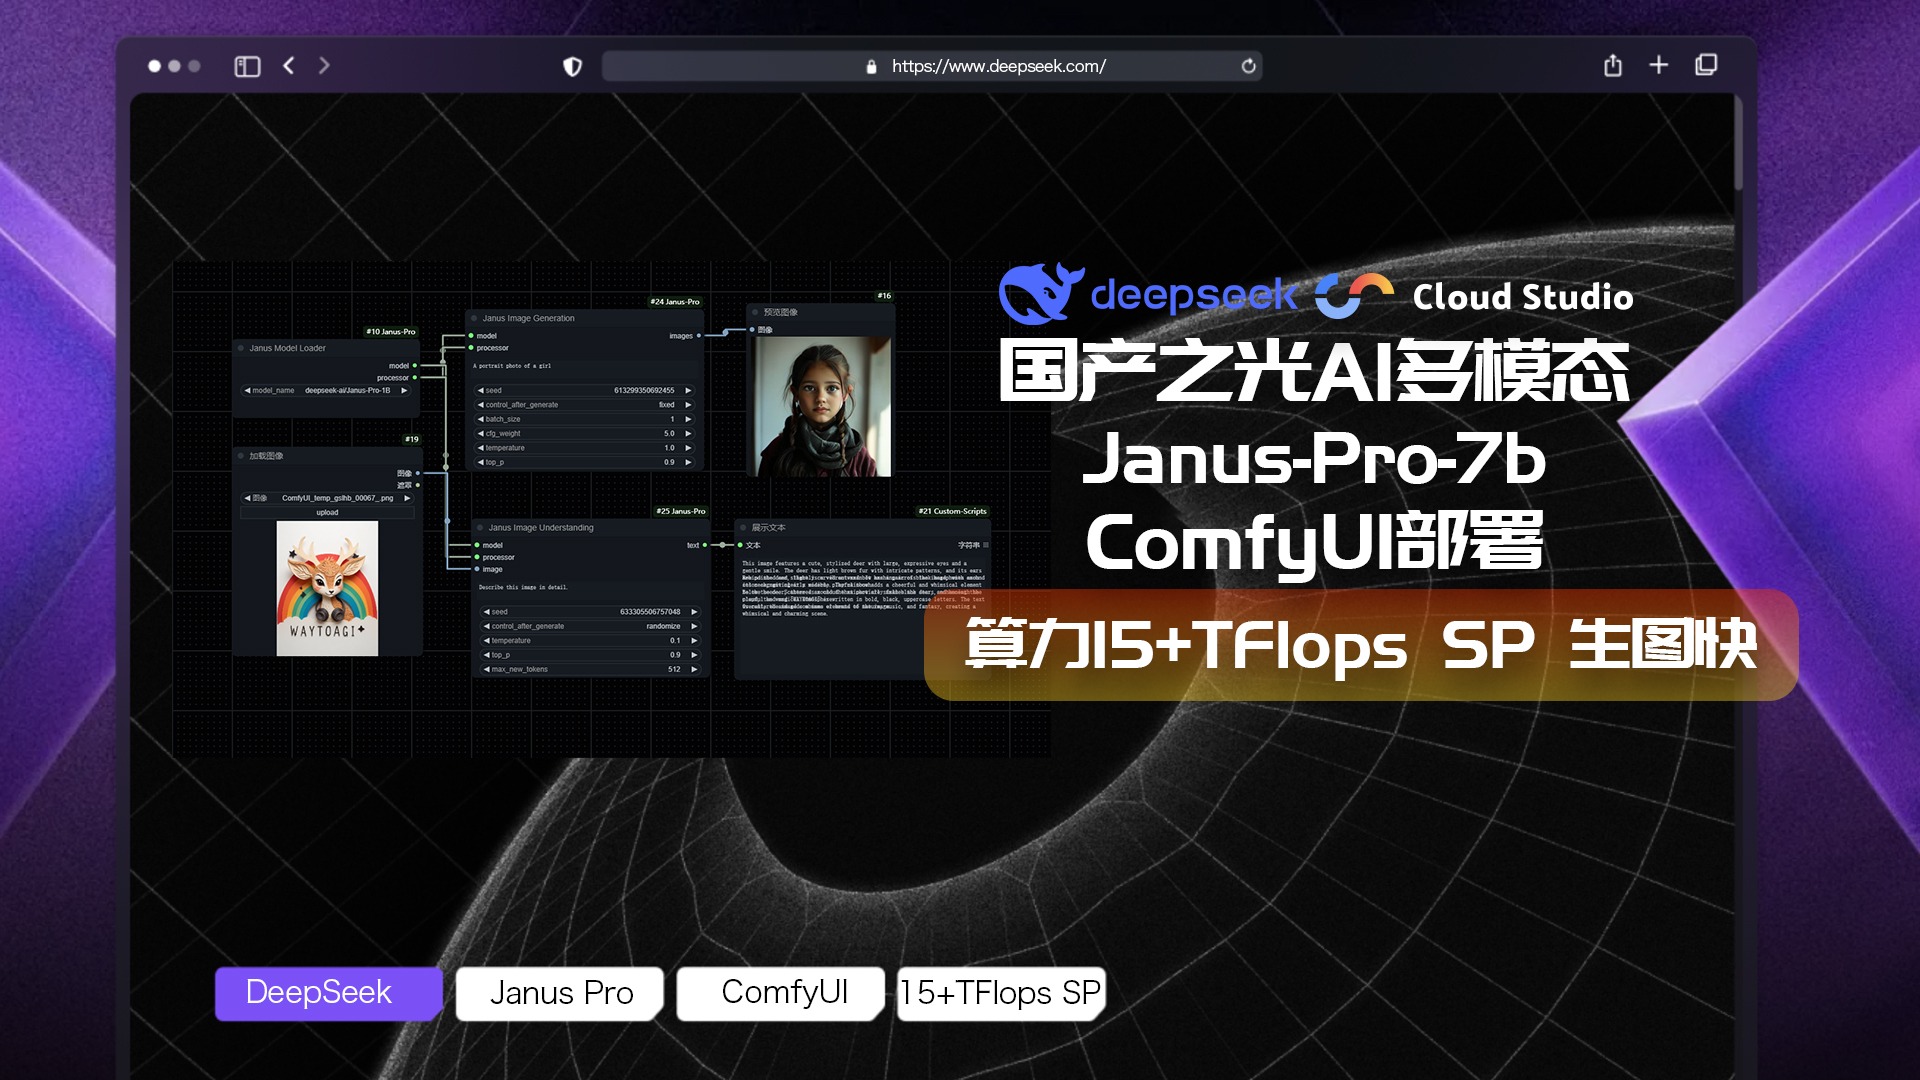Increase batch_size with right arrow
This screenshot has width=1920, height=1080.
[x=688, y=419]
